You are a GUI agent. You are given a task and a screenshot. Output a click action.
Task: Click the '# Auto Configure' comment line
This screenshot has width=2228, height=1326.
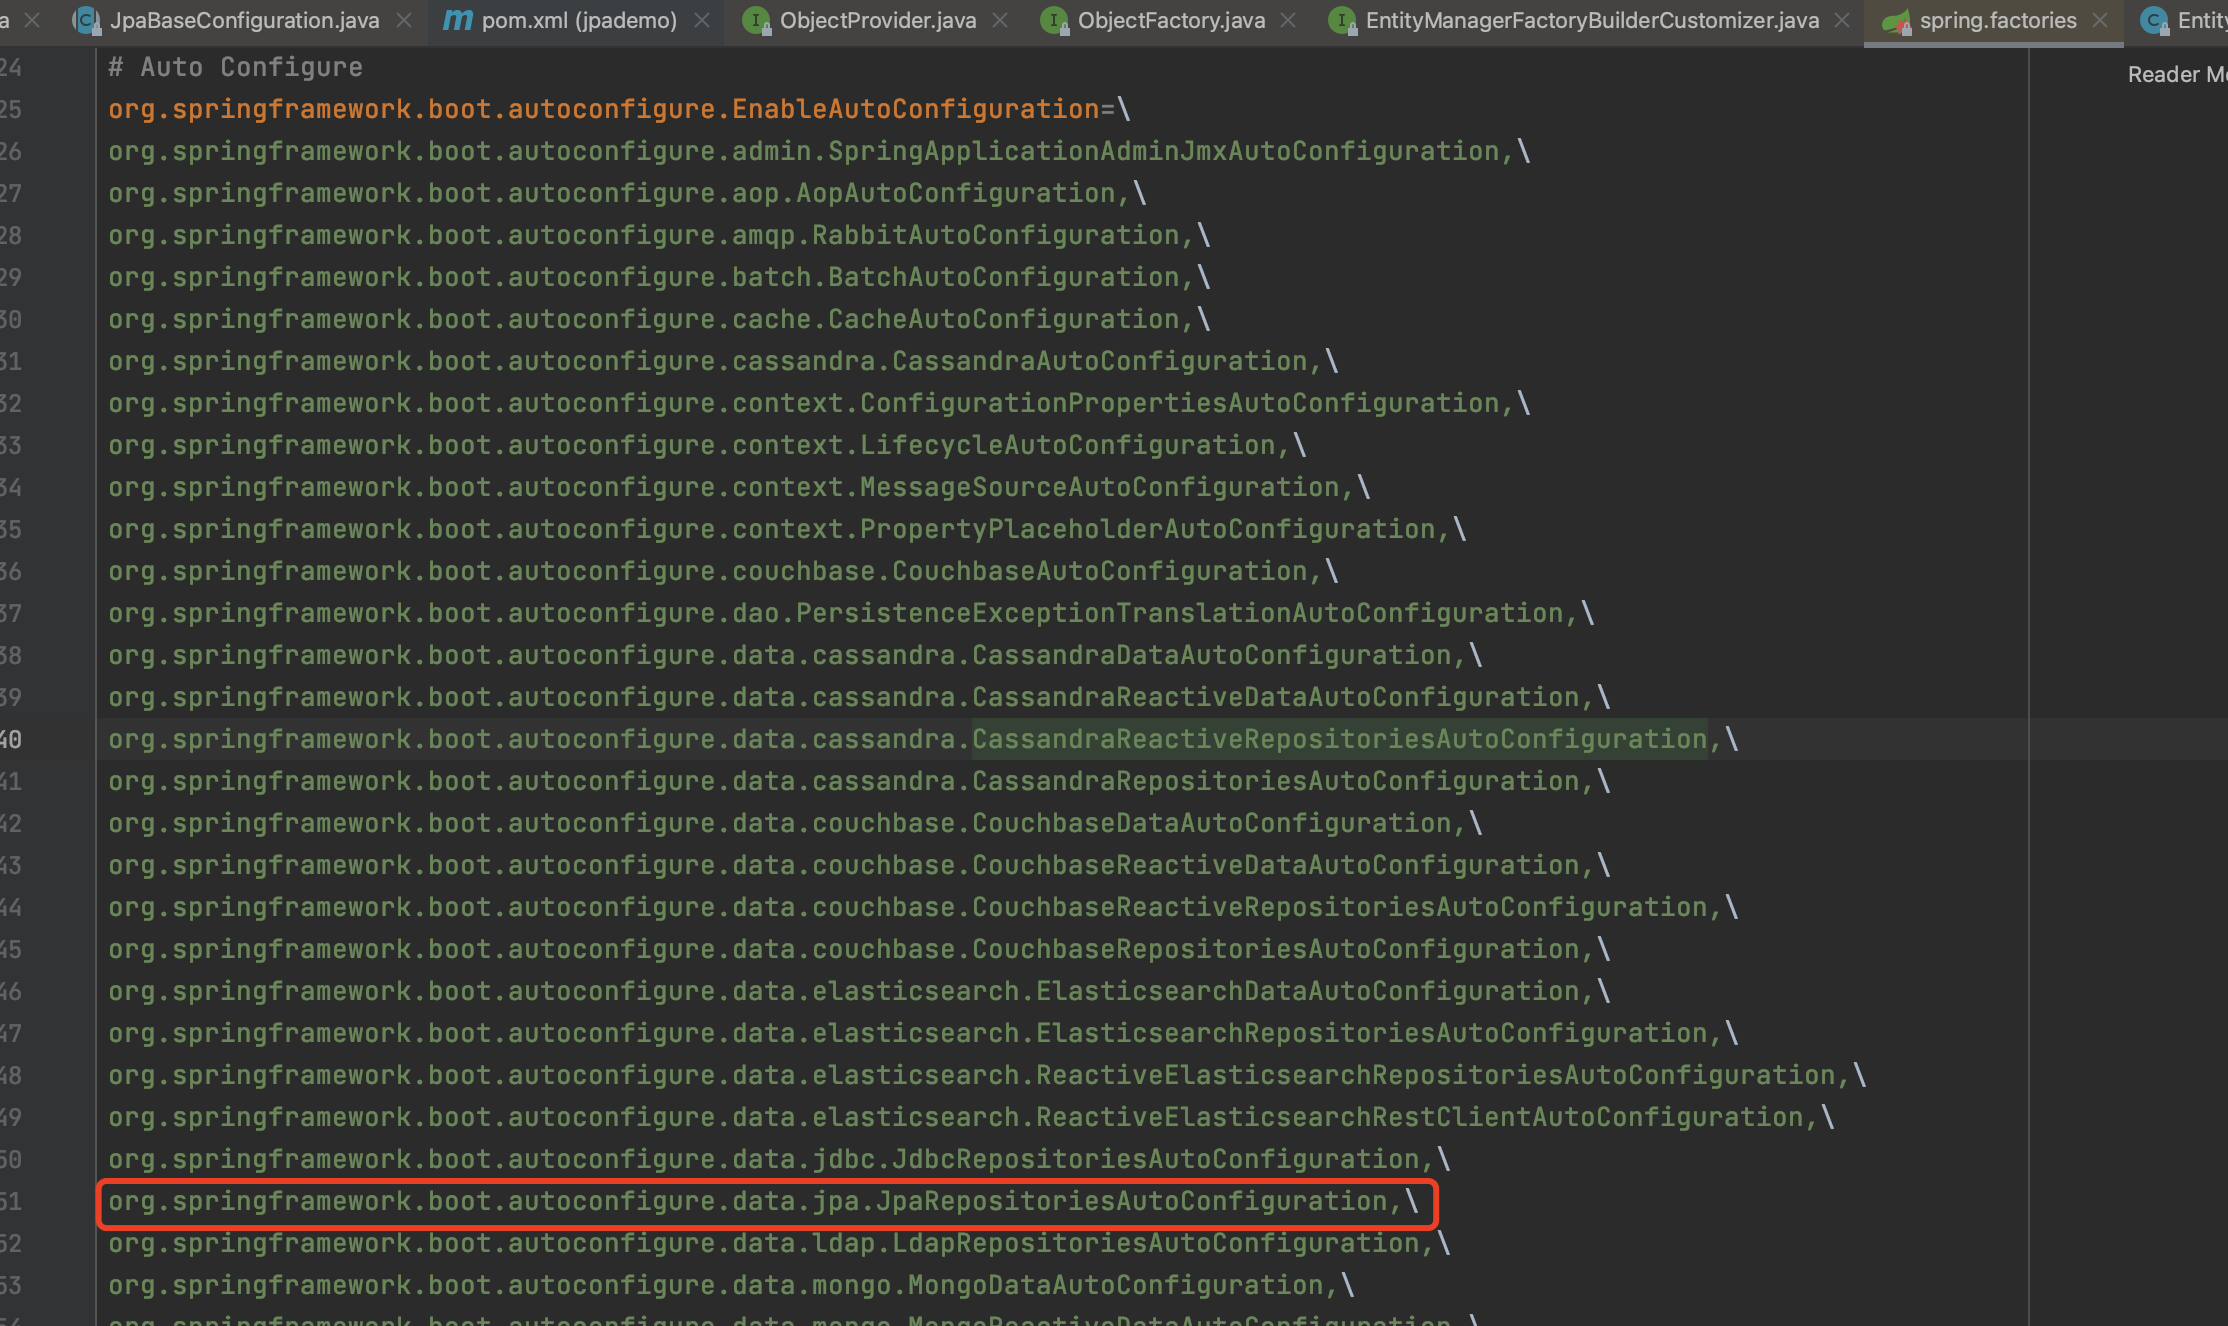point(235,67)
